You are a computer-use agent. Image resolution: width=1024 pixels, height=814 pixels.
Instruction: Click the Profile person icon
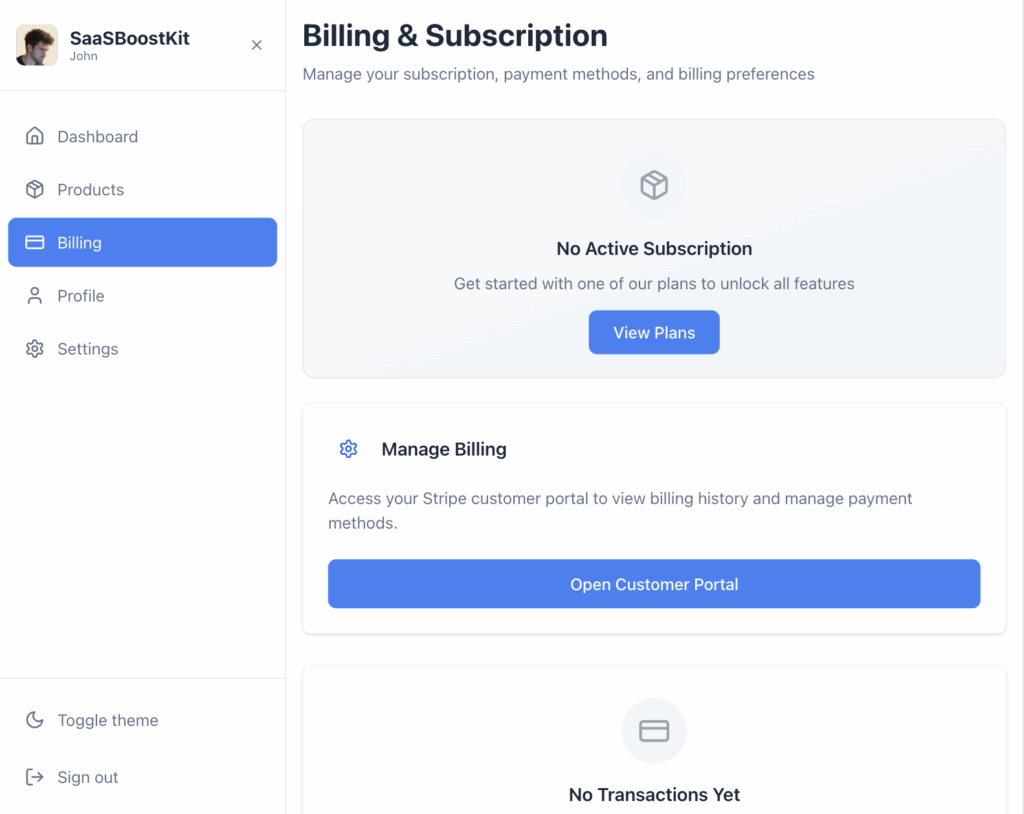coord(35,296)
